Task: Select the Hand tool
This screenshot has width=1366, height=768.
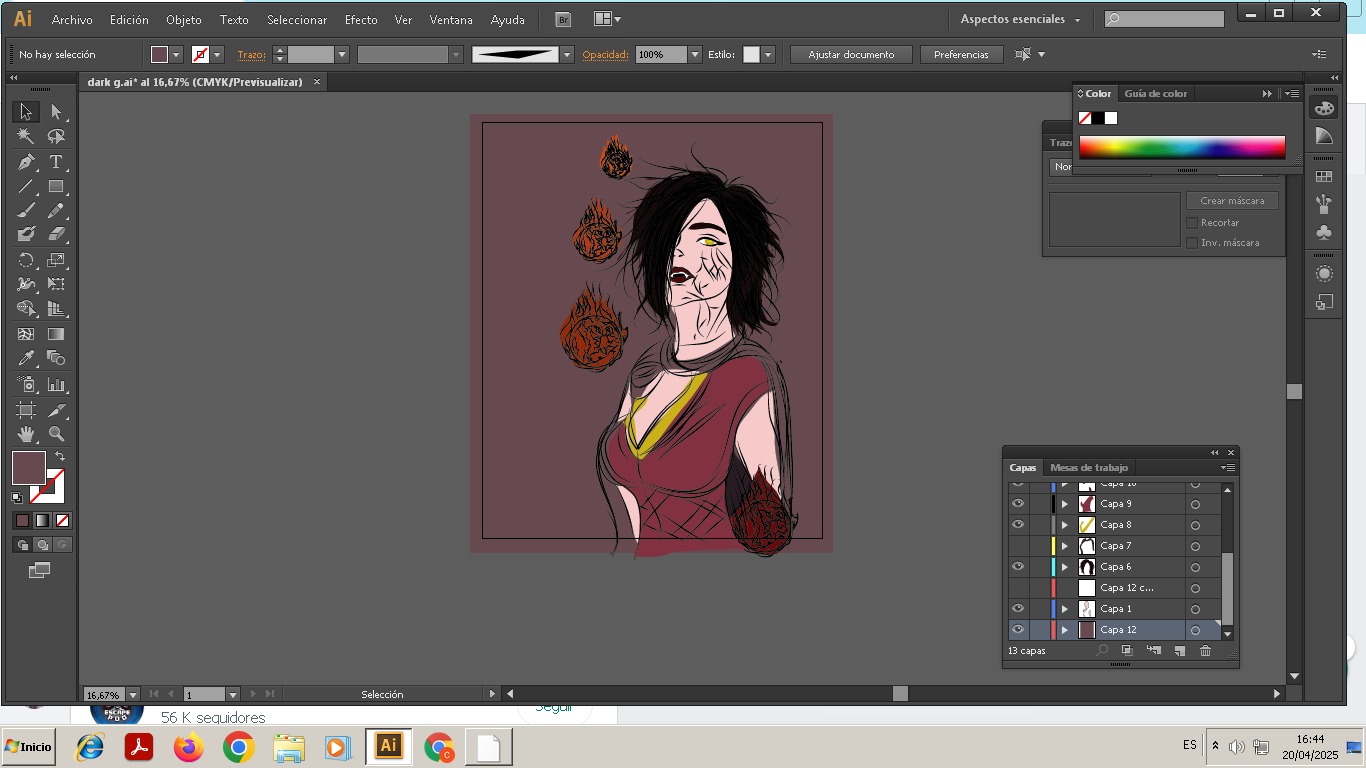Action: click(x=26, y=434)
